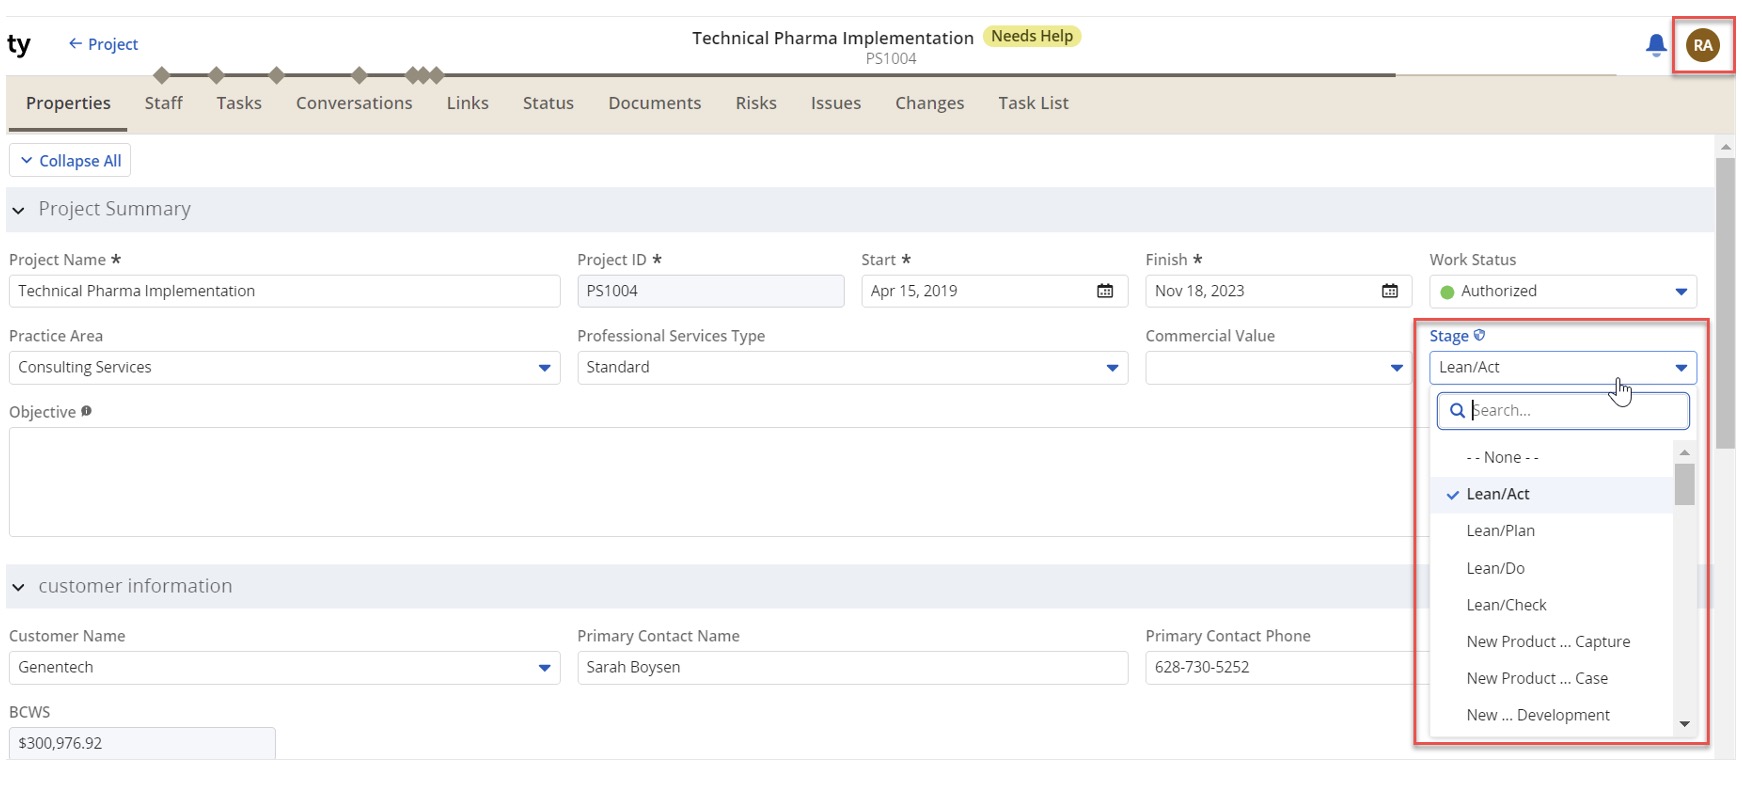Viewport: 1742px width, 790px height.
Task: Open the Links tab
Action: (x=468, y=103)
